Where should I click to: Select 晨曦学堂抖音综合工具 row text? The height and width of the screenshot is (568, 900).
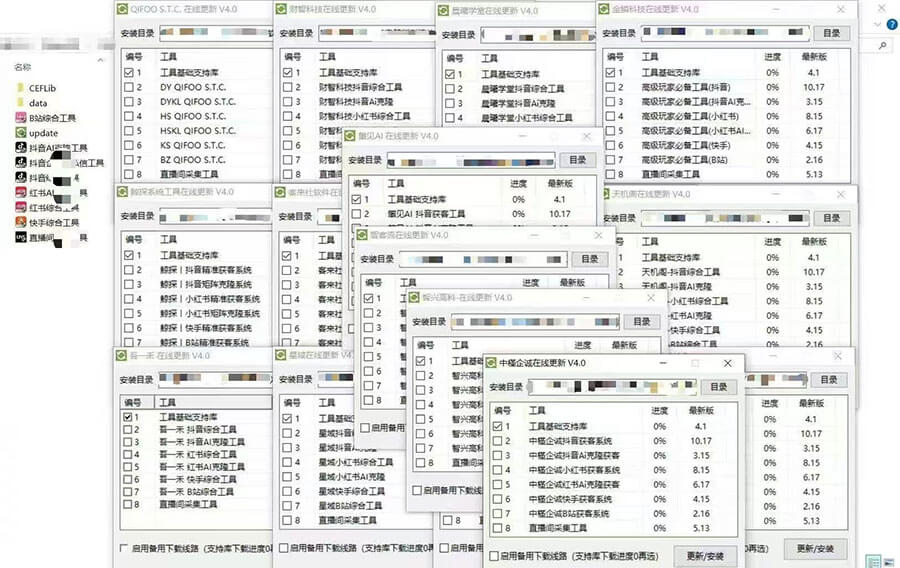523,89
